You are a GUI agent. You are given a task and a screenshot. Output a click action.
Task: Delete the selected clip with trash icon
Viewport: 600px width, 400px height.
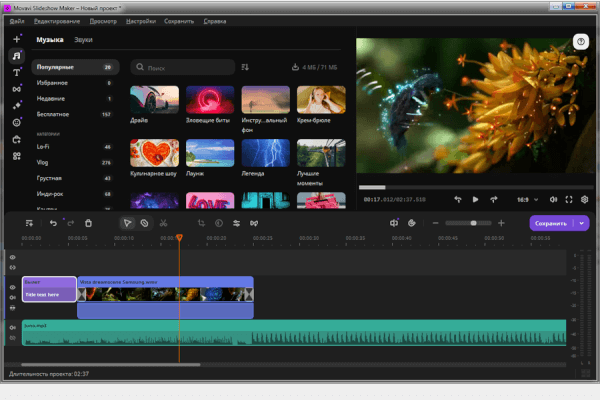pos(88,223)
